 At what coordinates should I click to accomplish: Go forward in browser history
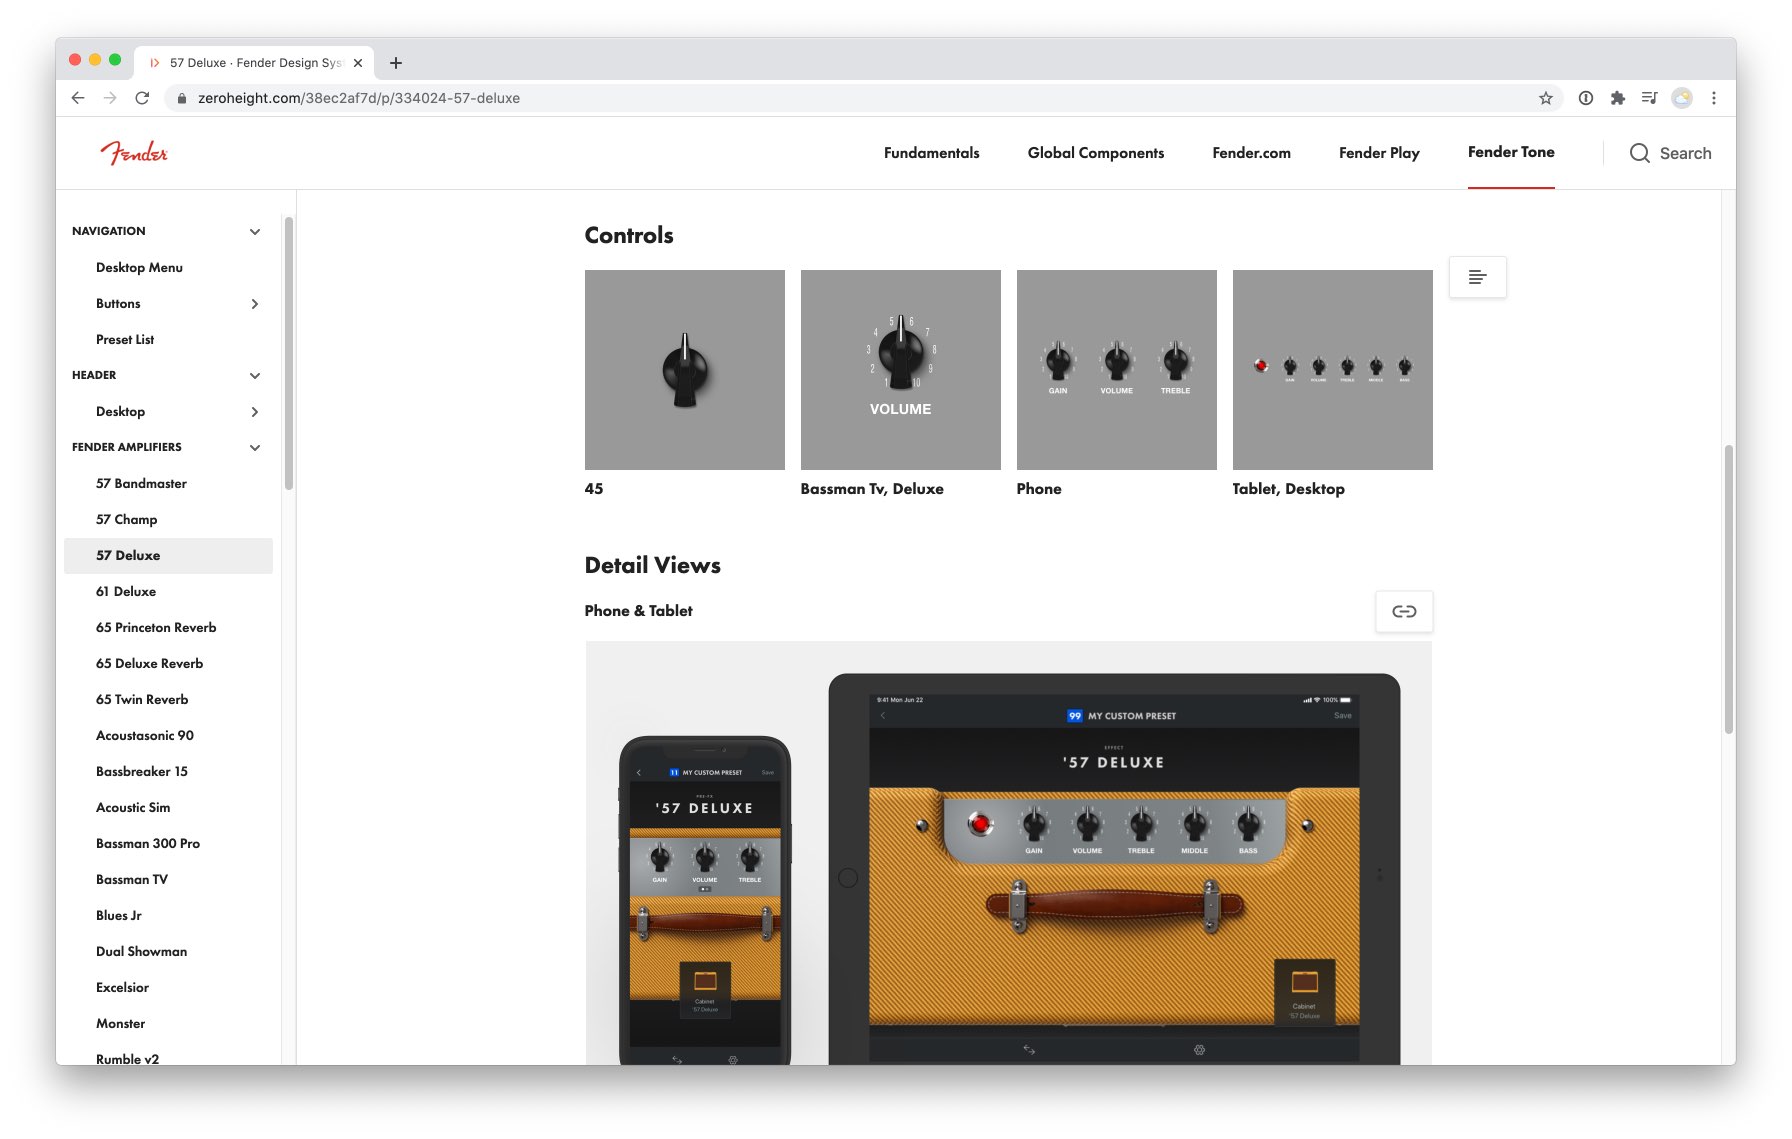coord(110,98)
